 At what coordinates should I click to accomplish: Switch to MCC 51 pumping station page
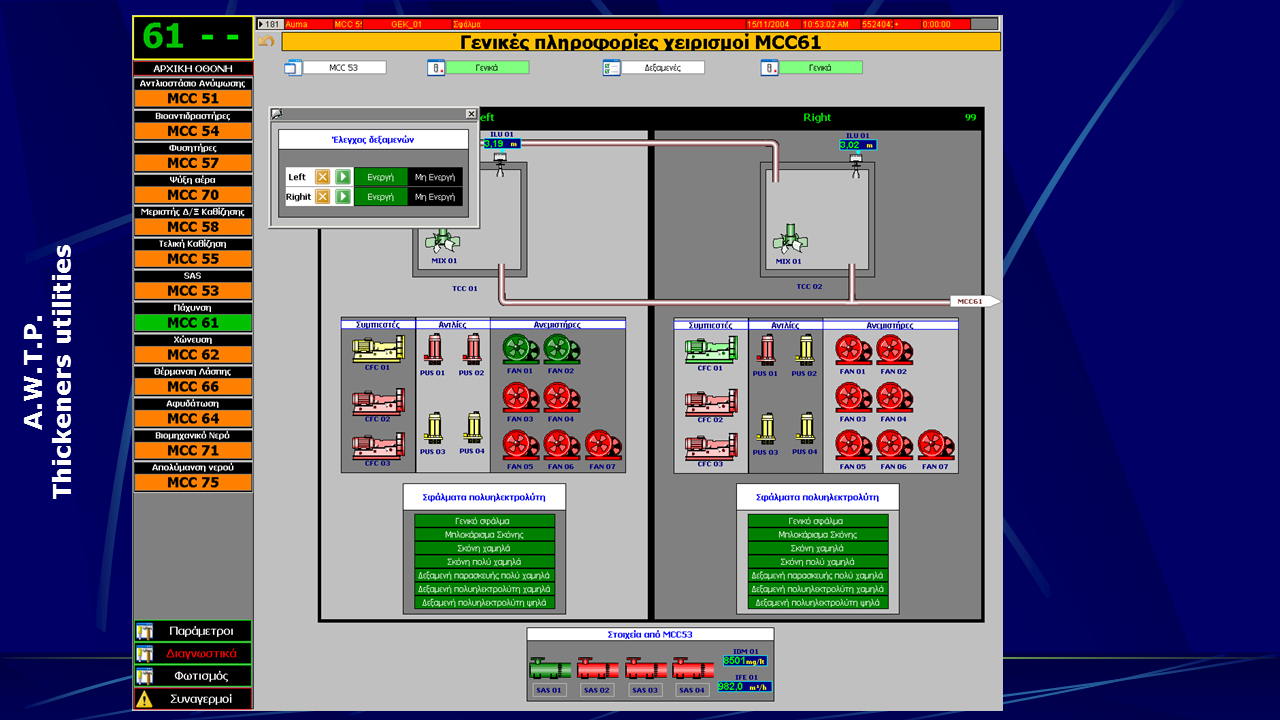(x=193, y=99)
